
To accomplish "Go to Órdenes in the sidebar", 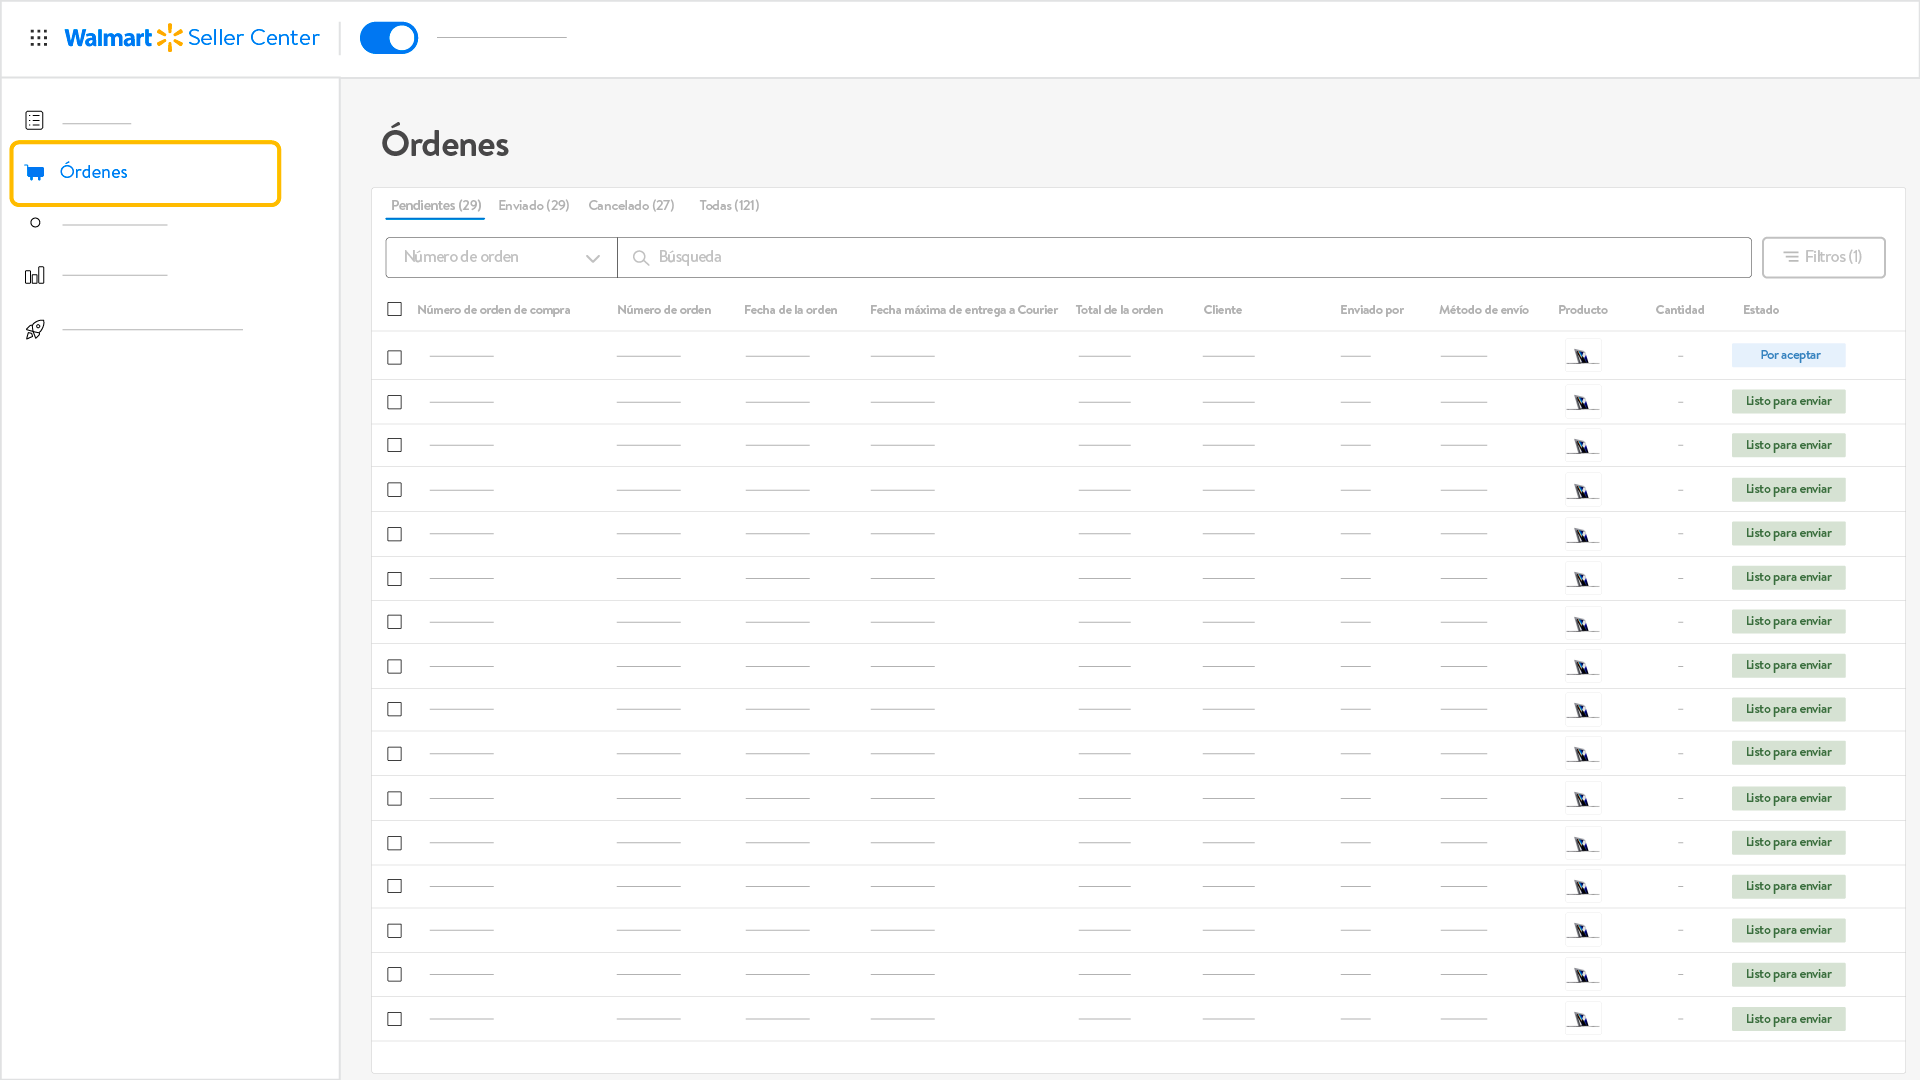I will point(145,173).
